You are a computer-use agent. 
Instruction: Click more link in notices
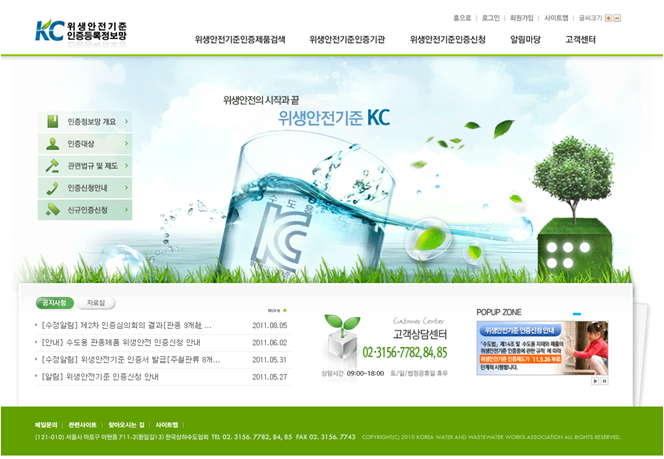pyautogui.click(x=274, y=310)
